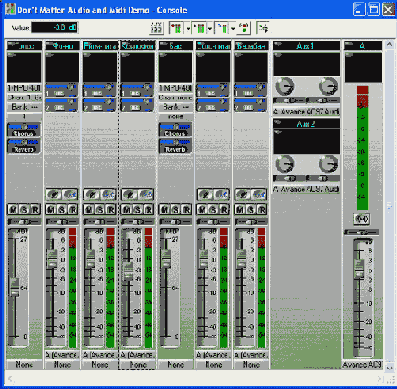
Task: Click the numbered grid icon in the console toolbar
Action: tap(156, 28)
